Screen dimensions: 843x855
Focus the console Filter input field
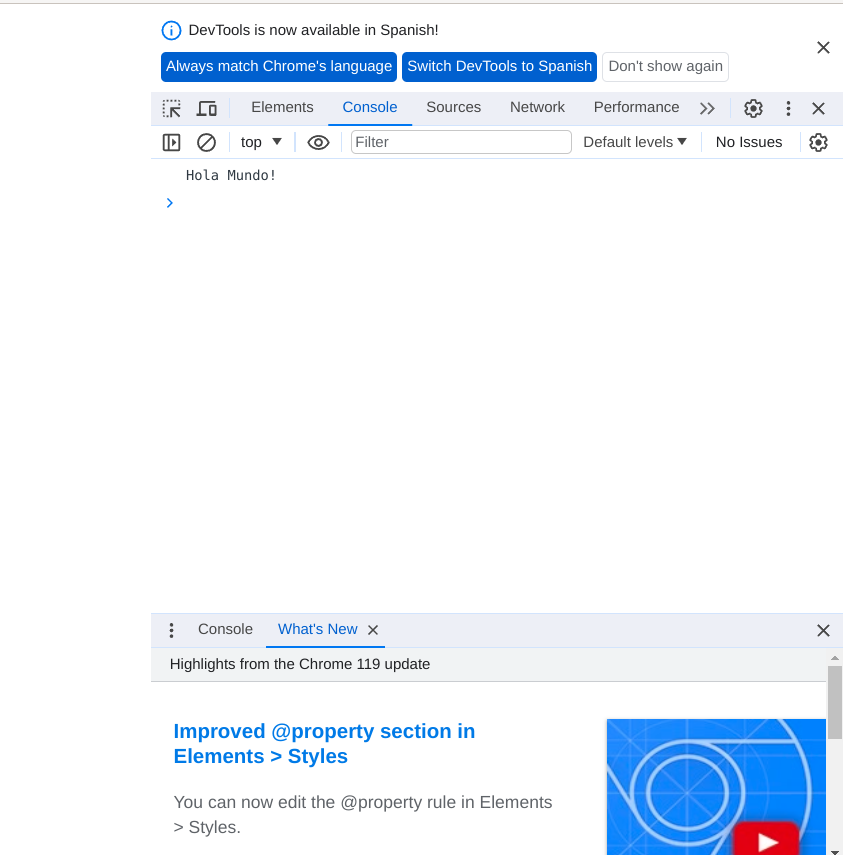[461, 142]
